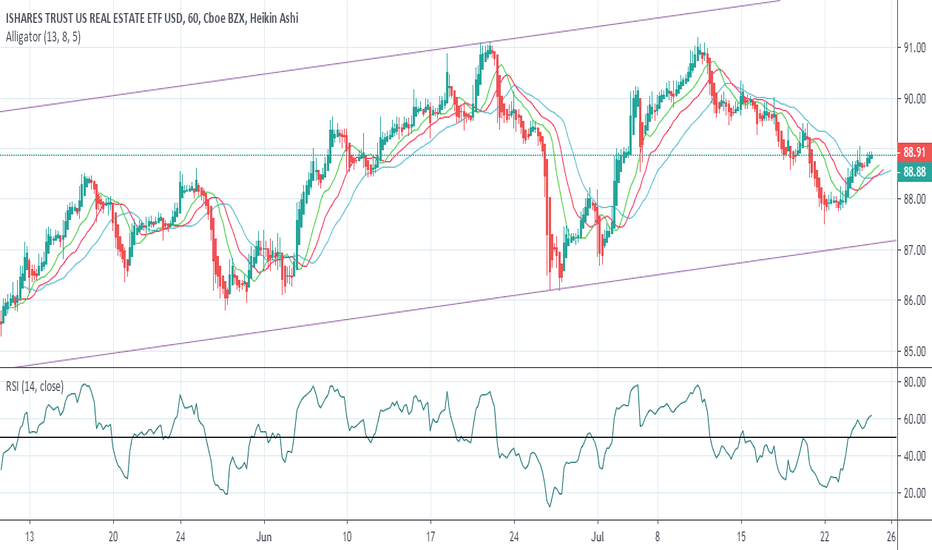Image resolution: width=932 pixels, height=550 pixels.
Task: Click the 24 date label before Jun
Action: (180, 537)
